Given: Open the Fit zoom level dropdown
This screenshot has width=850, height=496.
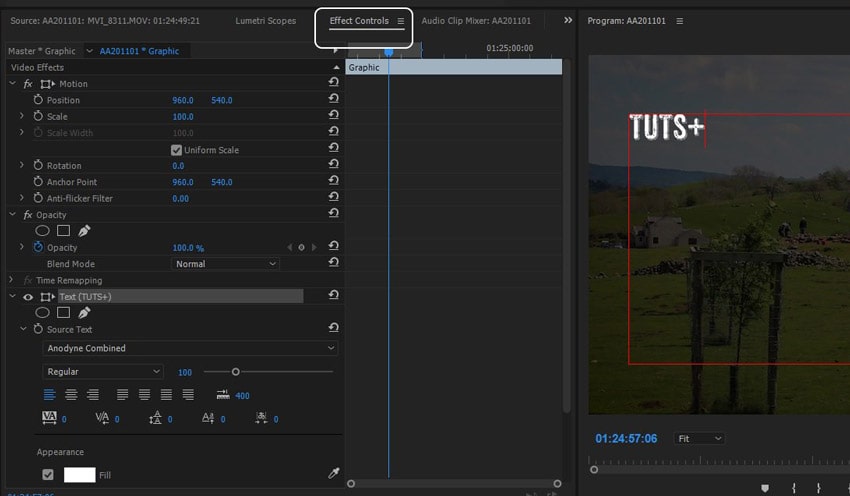Looking at the screenshot, I should (699, 439).
